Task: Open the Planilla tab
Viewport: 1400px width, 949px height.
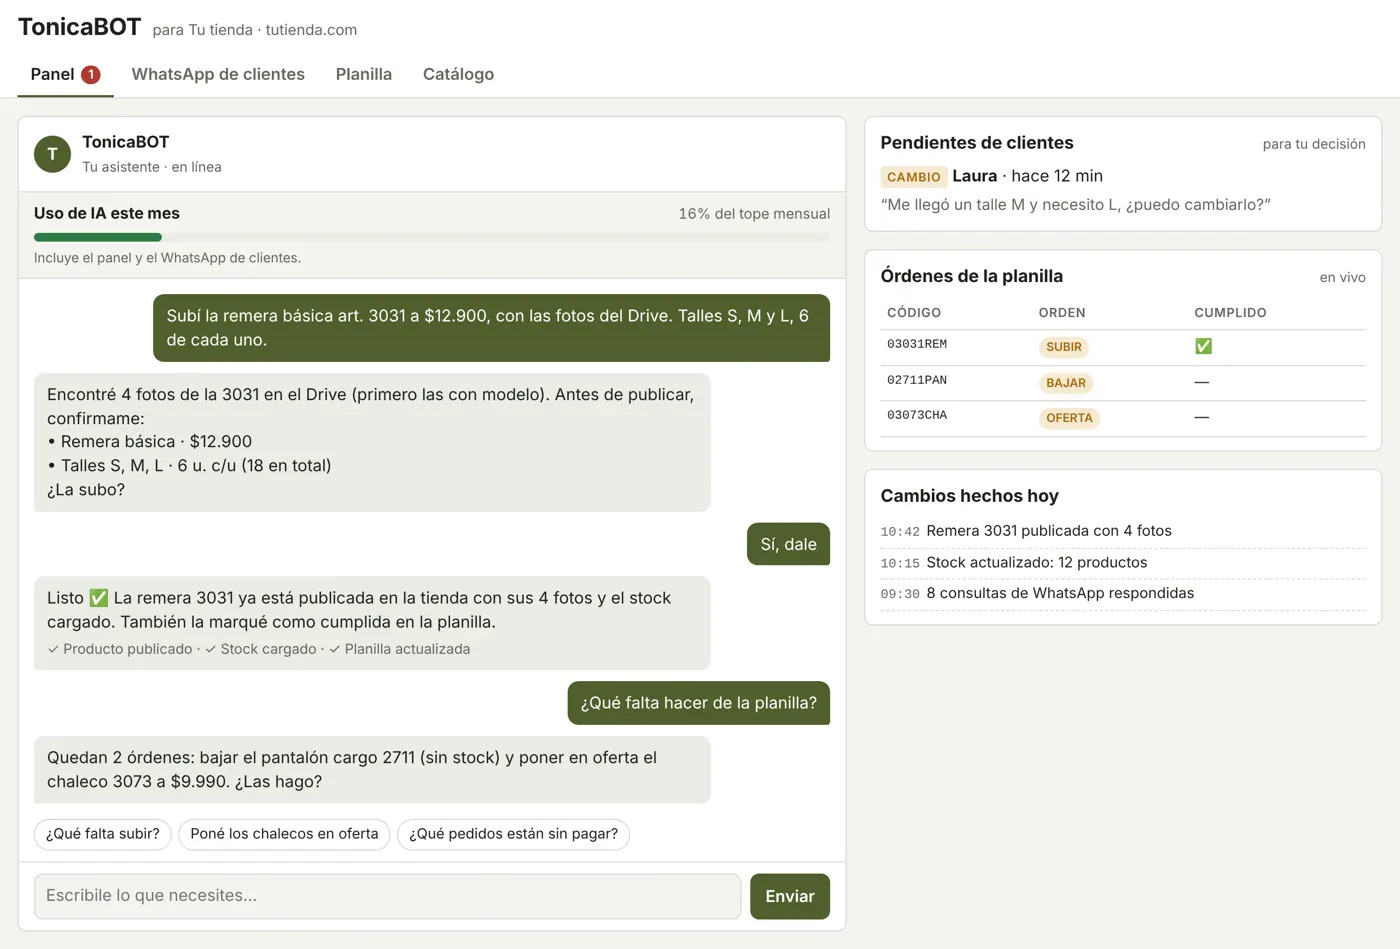Action: pos(364,75)
